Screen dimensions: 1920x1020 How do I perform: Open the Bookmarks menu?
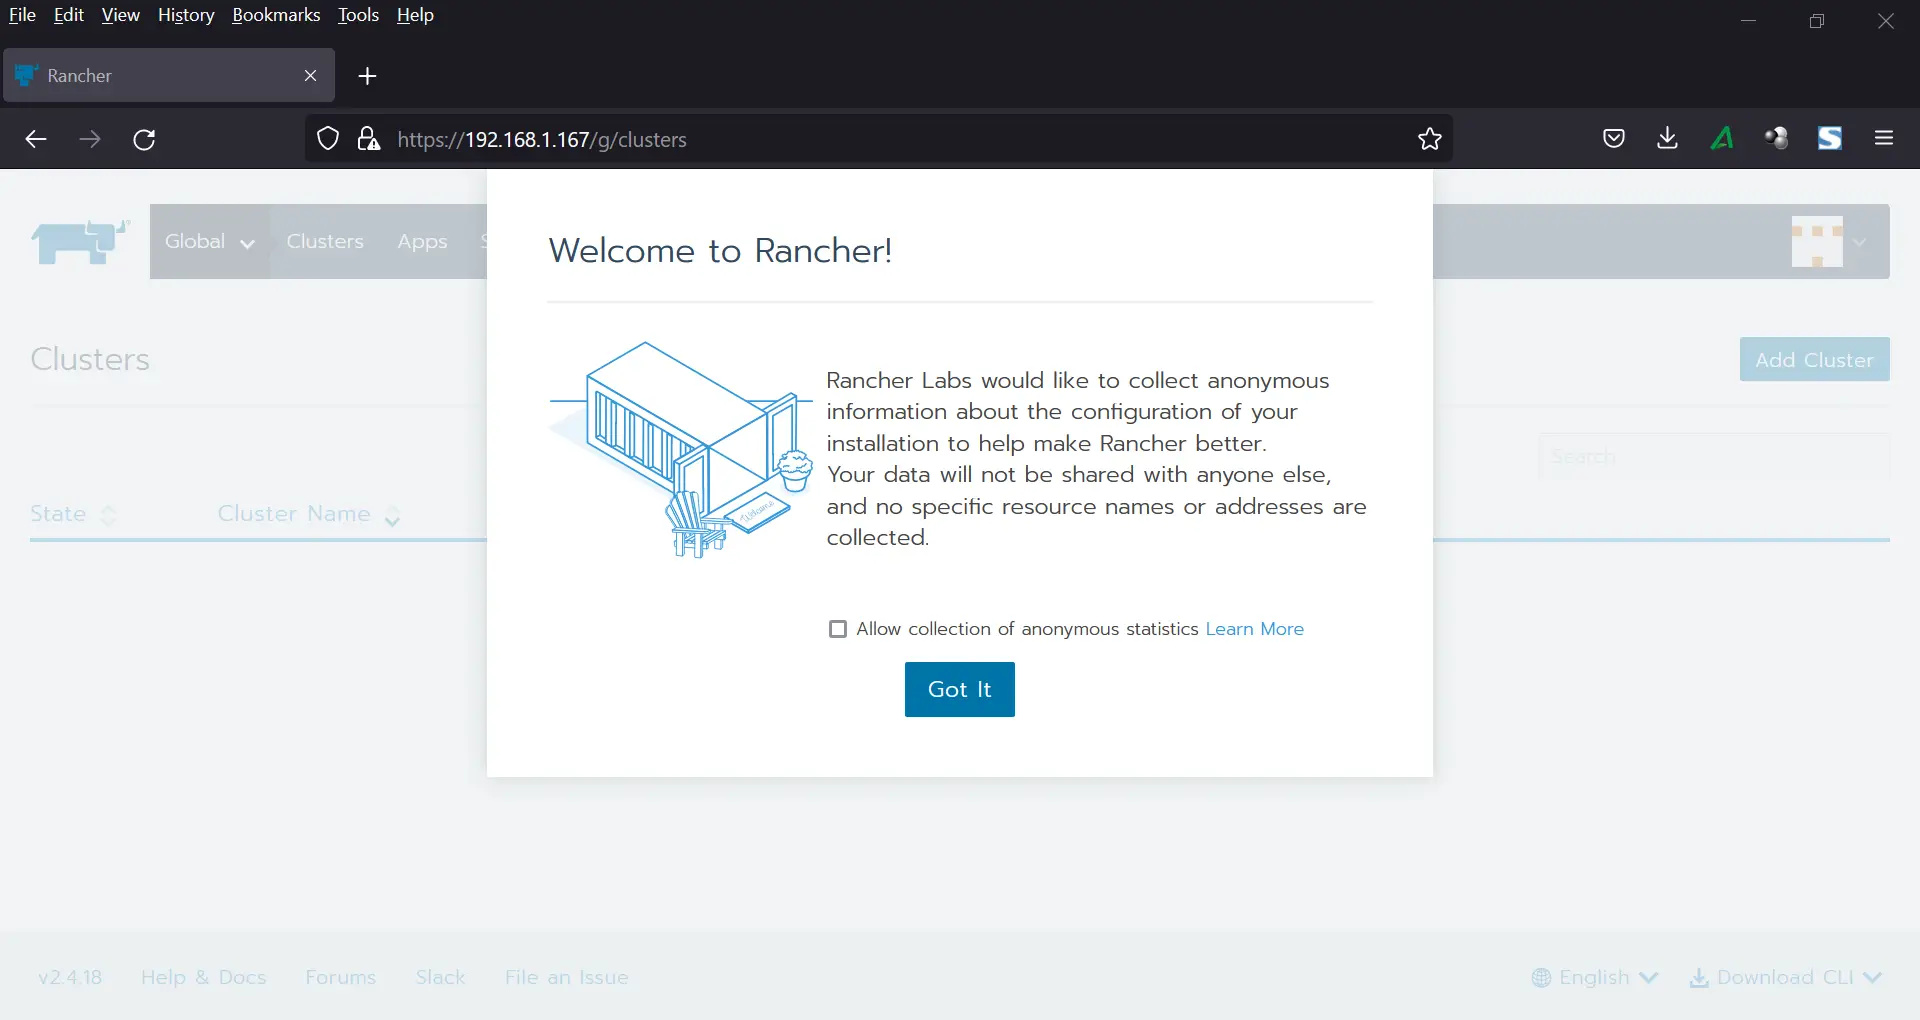276,15
